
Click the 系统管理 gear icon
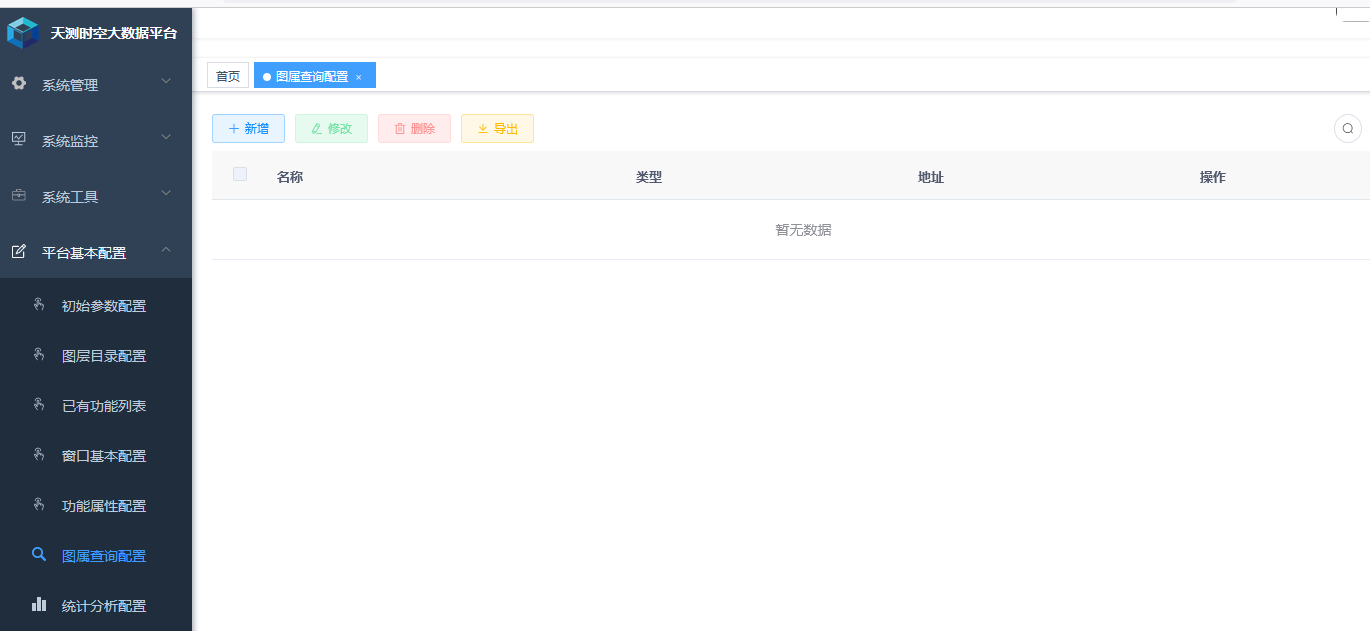click(19, 84)
